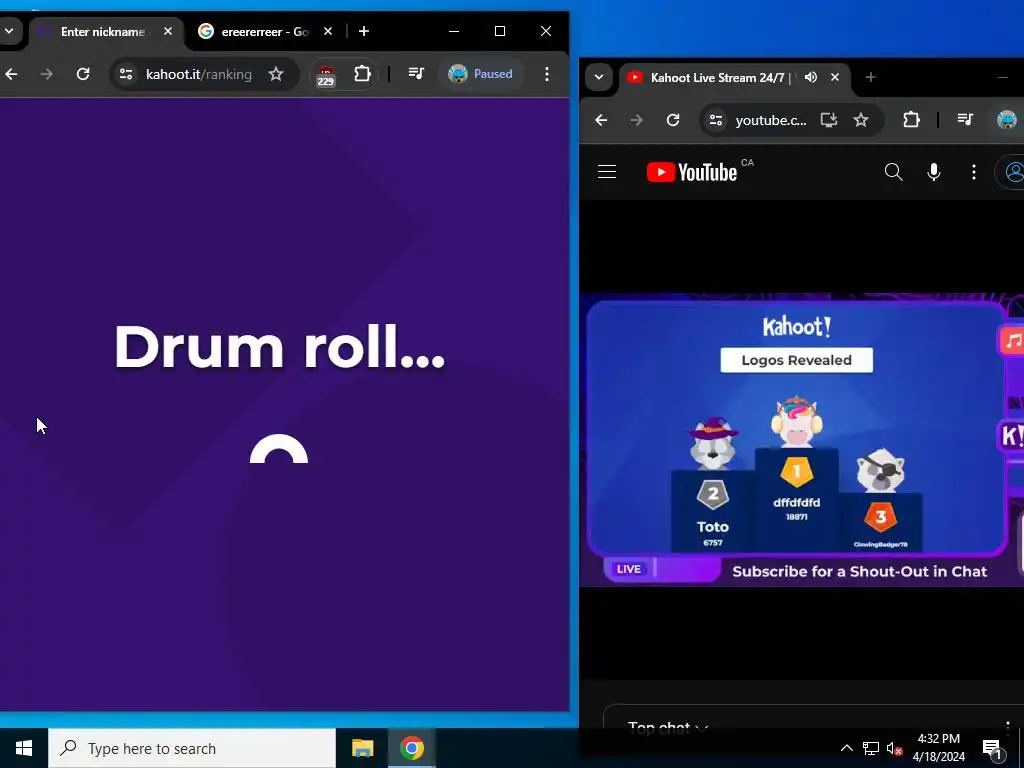Go back in the Kahoot browser window
This screenshot has width=1024, height=768.
tap(11, 74)
